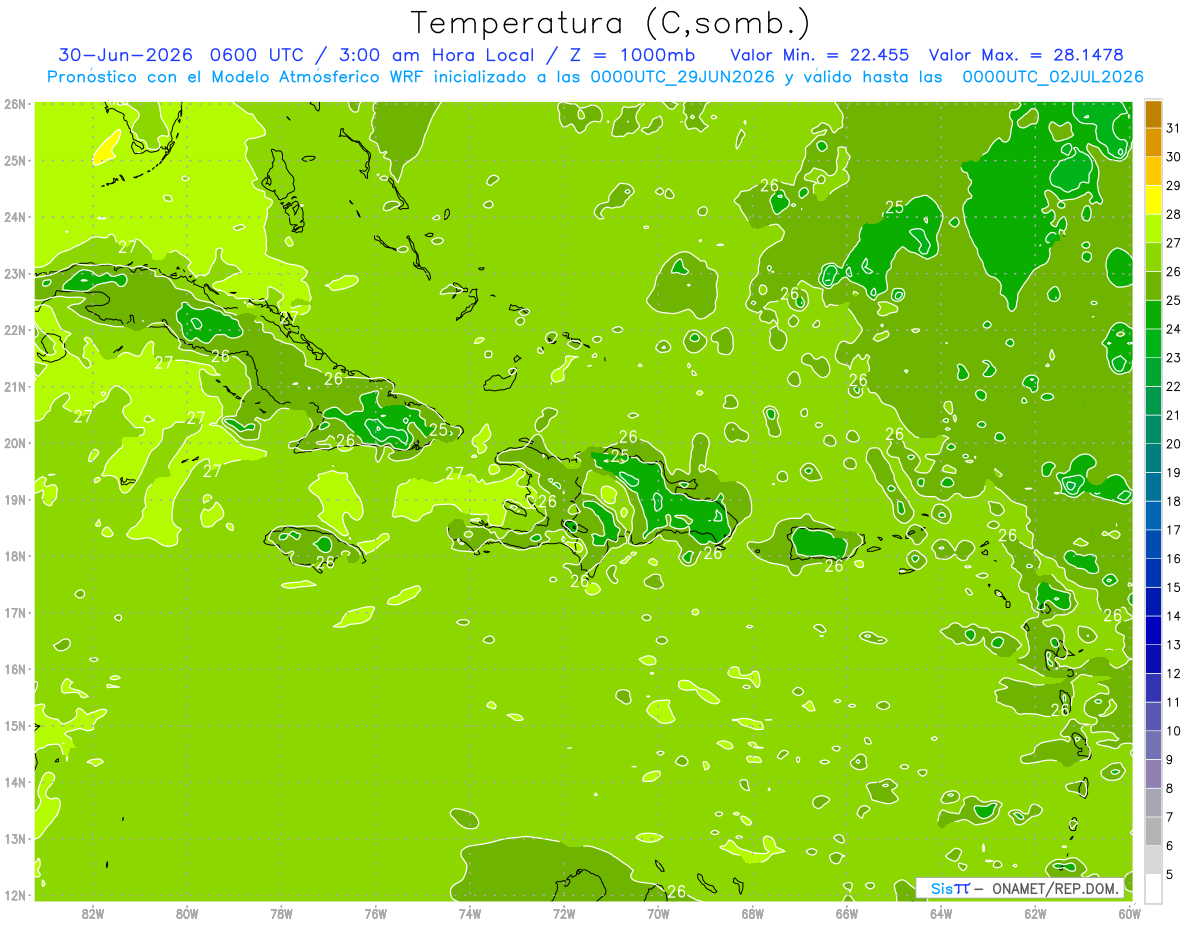Click the legend value '31'

coord(1174,128)
